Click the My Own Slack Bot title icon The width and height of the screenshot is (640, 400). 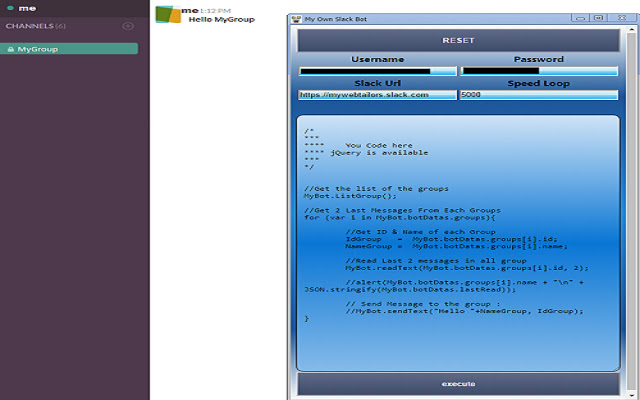pos(296,20)
